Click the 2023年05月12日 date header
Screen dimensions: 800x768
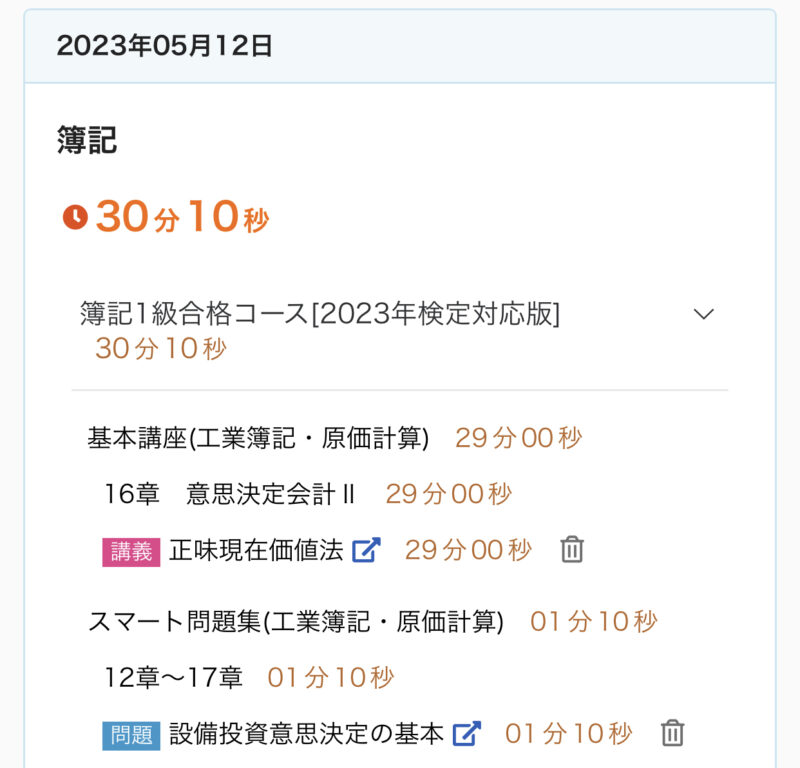click(x=165, y=46)
